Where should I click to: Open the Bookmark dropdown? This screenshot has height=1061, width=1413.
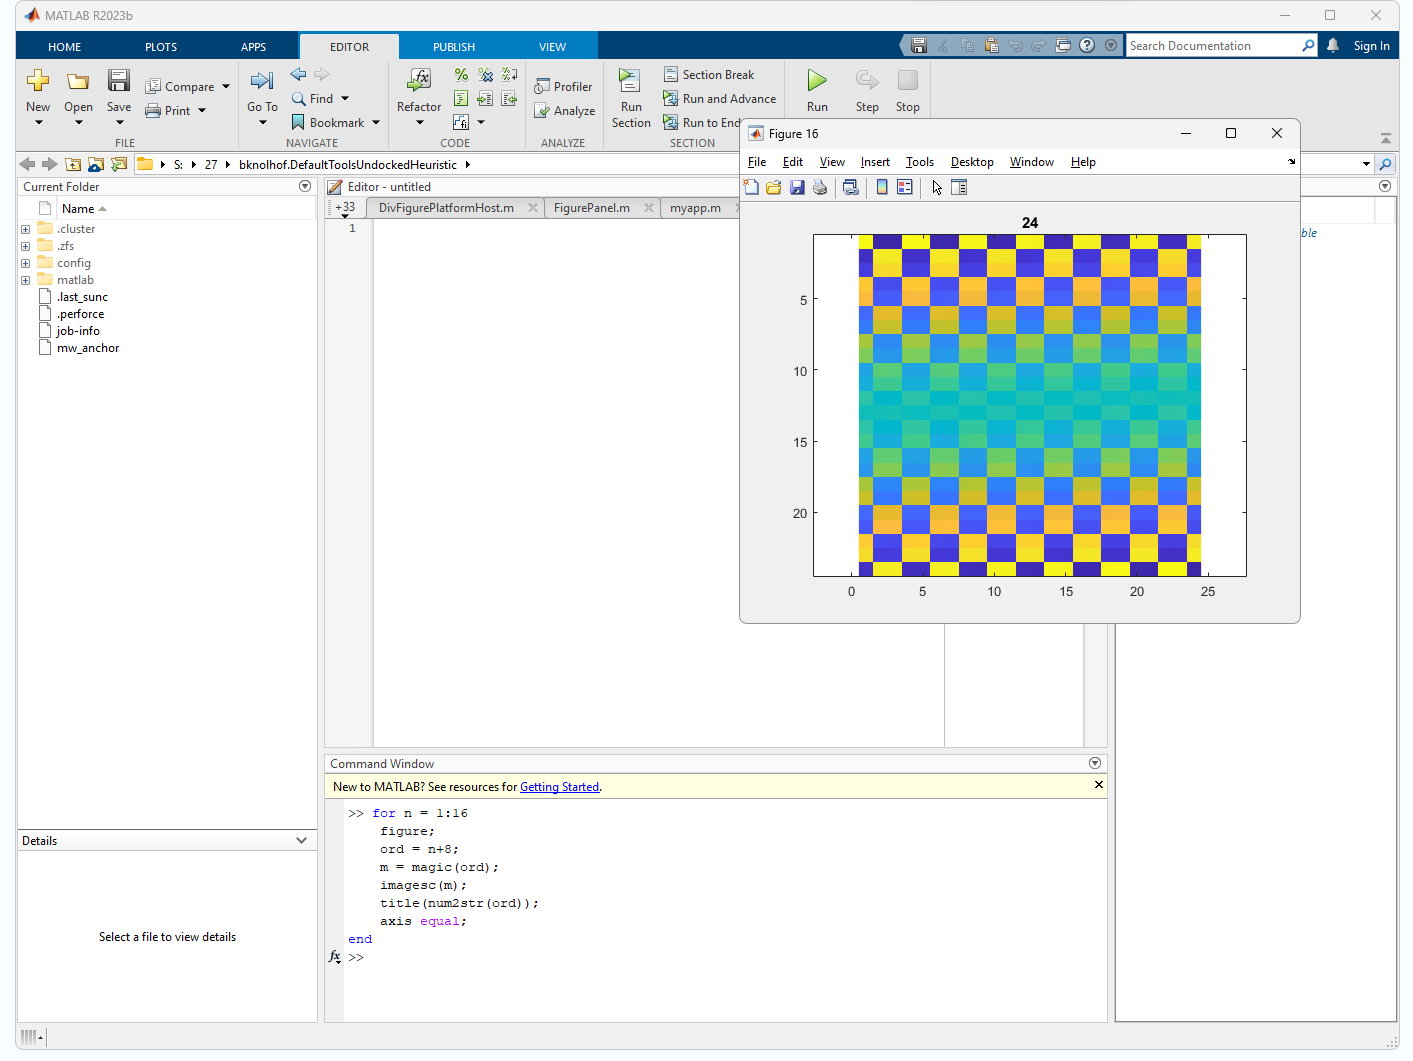click(x=376, y=123)
